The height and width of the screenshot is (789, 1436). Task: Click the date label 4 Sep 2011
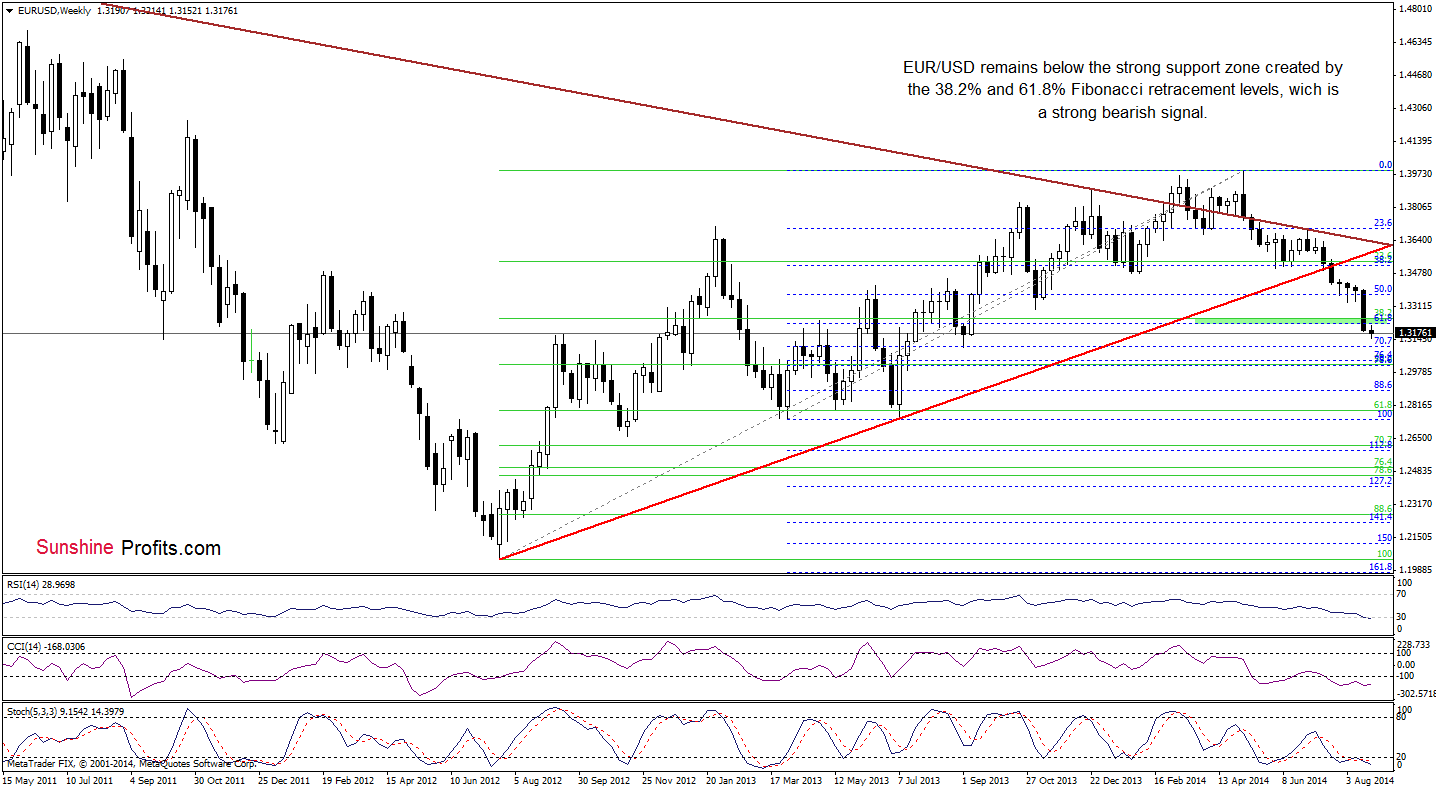[x=155, y=778]
